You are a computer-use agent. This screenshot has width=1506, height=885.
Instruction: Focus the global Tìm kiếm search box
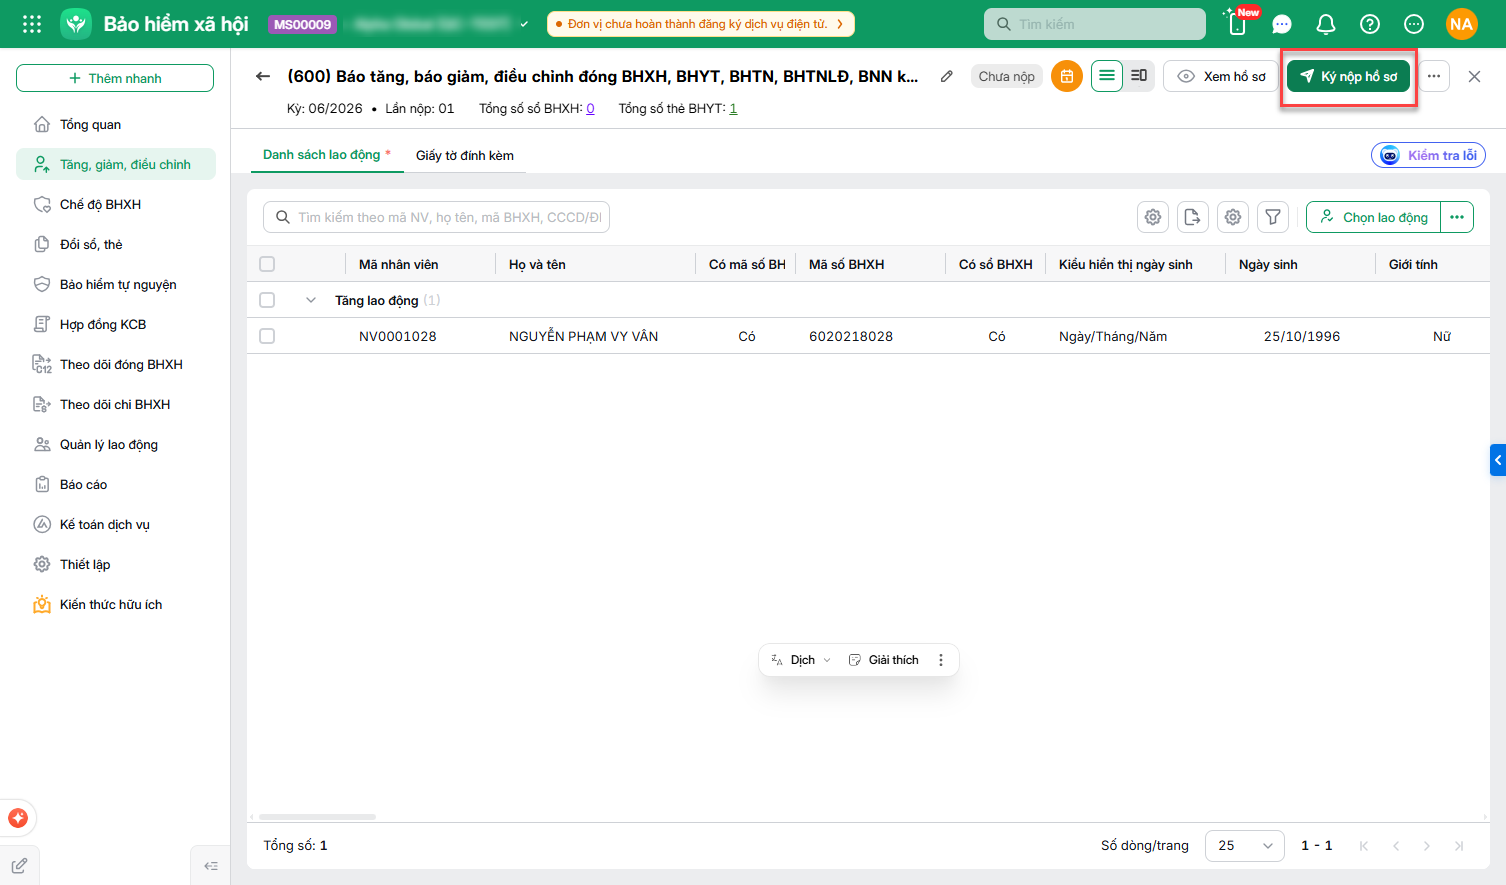[1095, 24]
